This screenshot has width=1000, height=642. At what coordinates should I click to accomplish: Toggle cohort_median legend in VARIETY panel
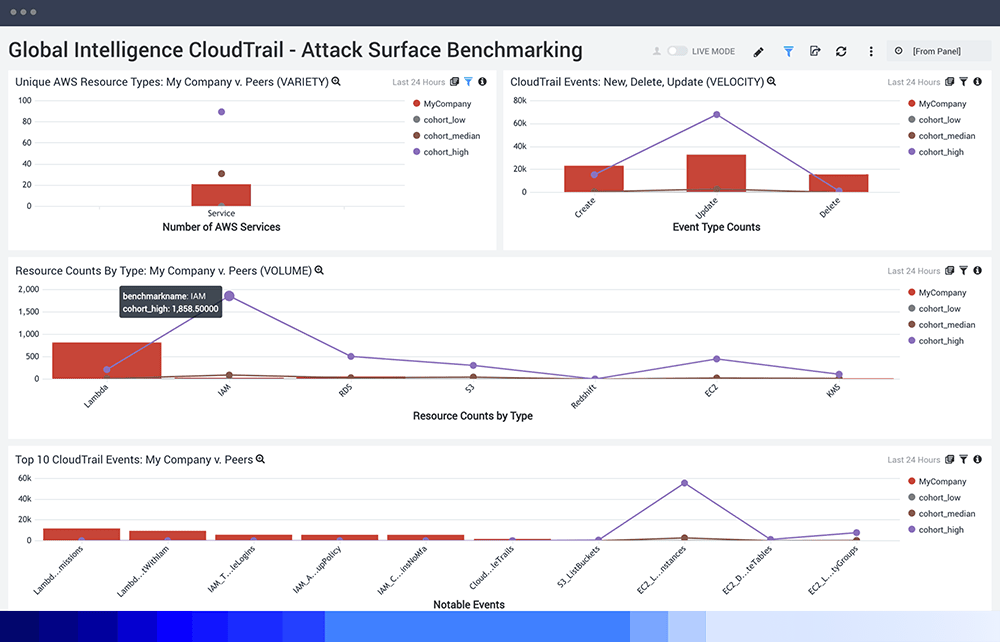coord(446,136)
